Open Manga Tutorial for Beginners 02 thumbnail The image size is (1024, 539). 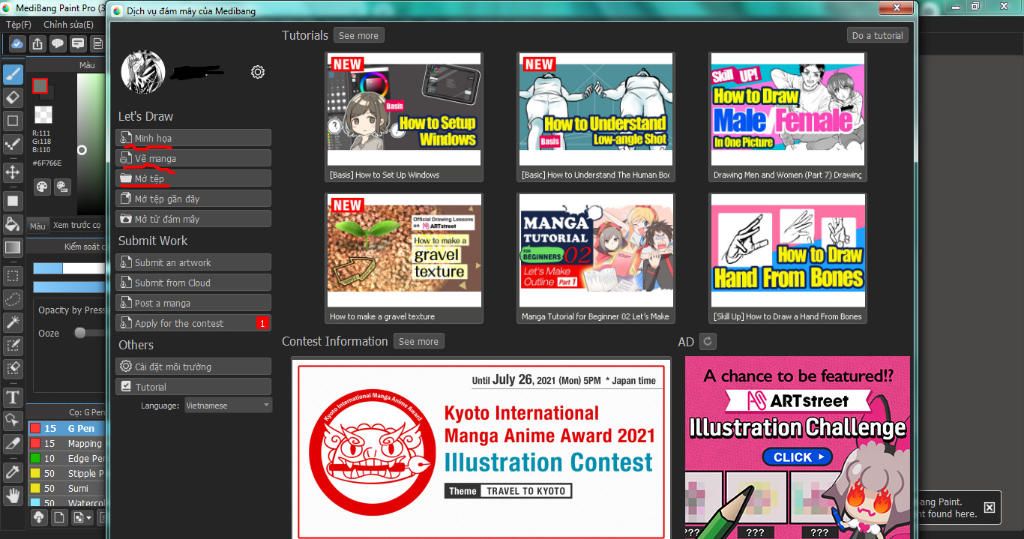[596, 250]
